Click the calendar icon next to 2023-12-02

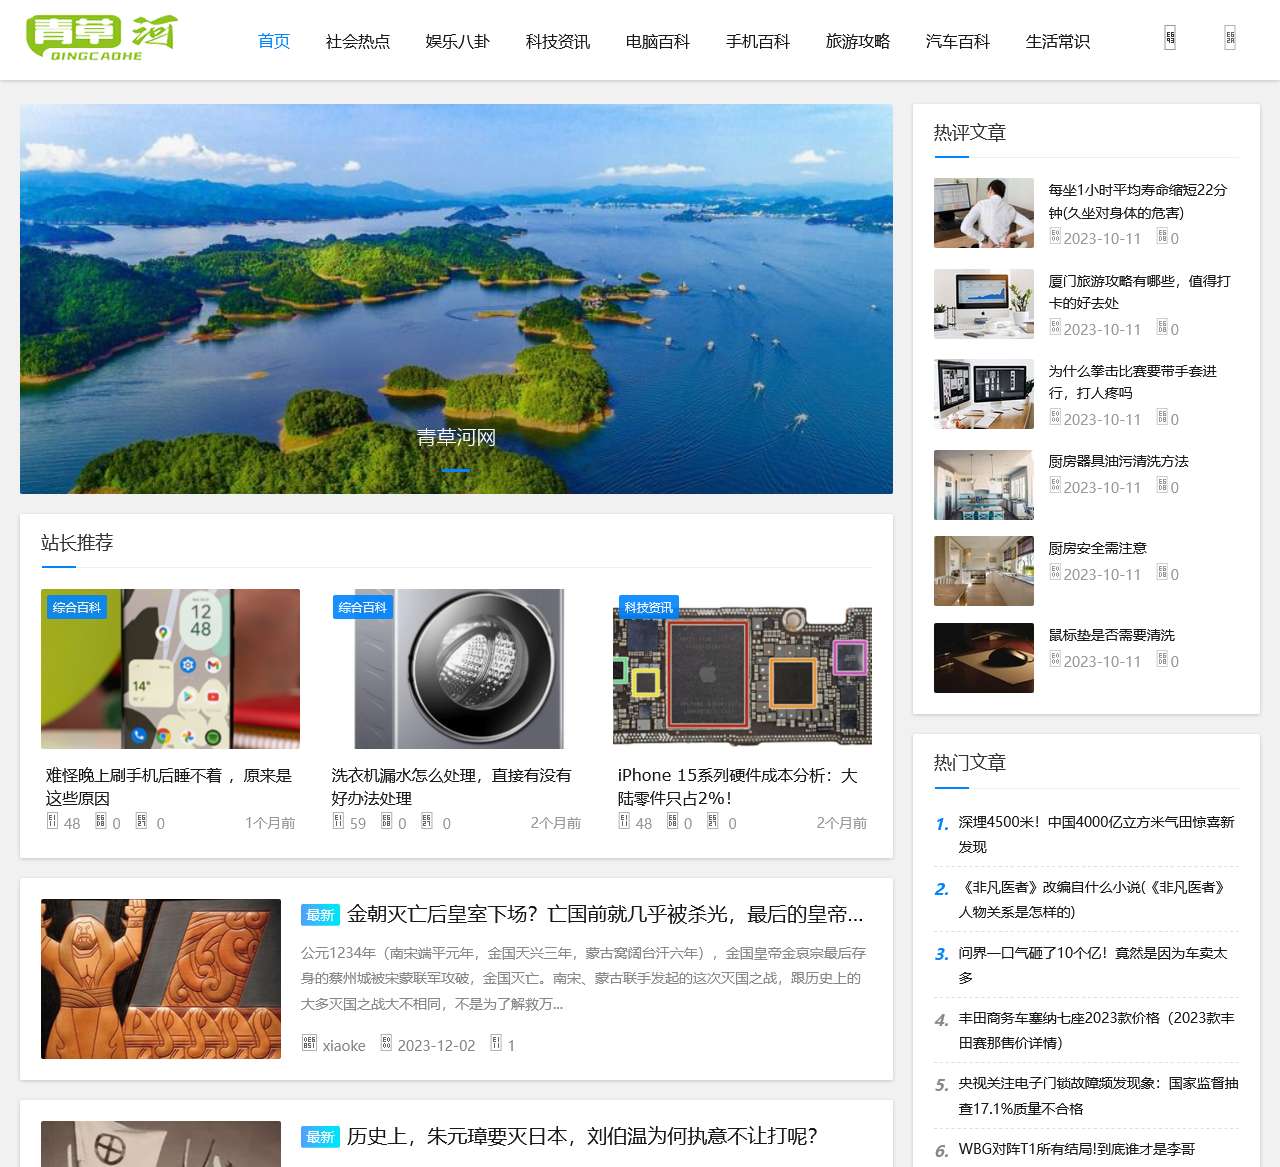(385, 1044)
